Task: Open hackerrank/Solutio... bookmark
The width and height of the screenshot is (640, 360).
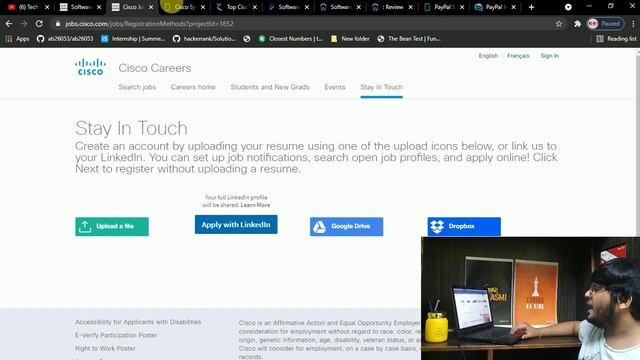Action: pos(204,39)
